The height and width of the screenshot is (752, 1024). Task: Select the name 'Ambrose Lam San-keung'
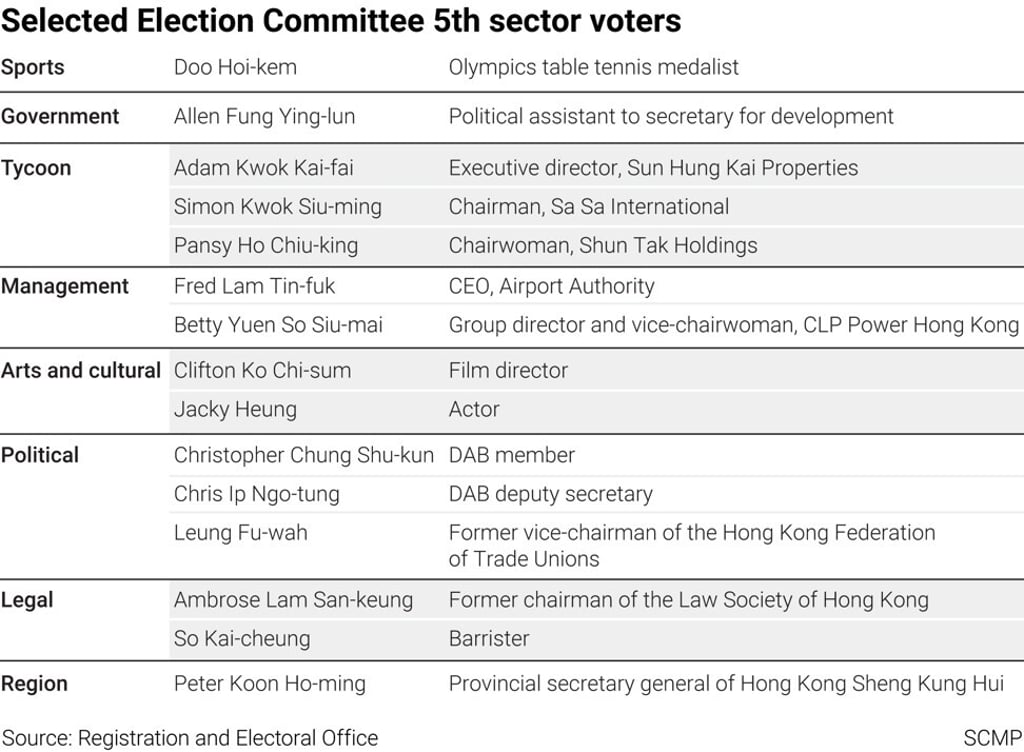(293, 600)
